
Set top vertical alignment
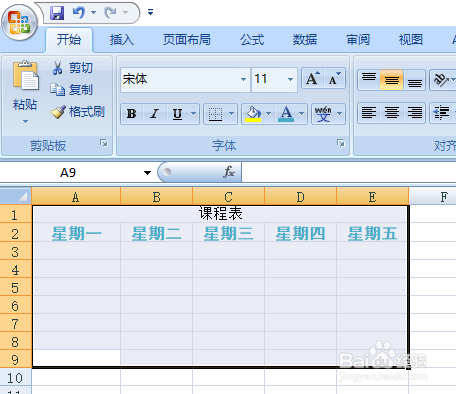pos(369,80)
